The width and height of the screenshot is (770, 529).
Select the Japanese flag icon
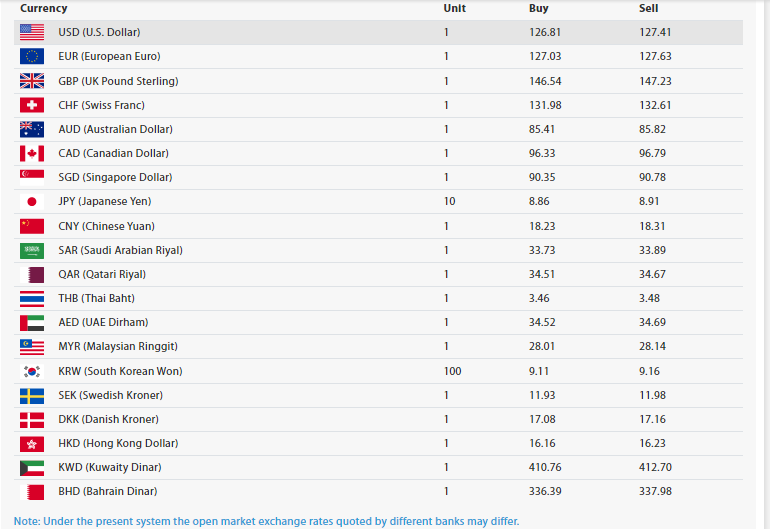point(32,202)
